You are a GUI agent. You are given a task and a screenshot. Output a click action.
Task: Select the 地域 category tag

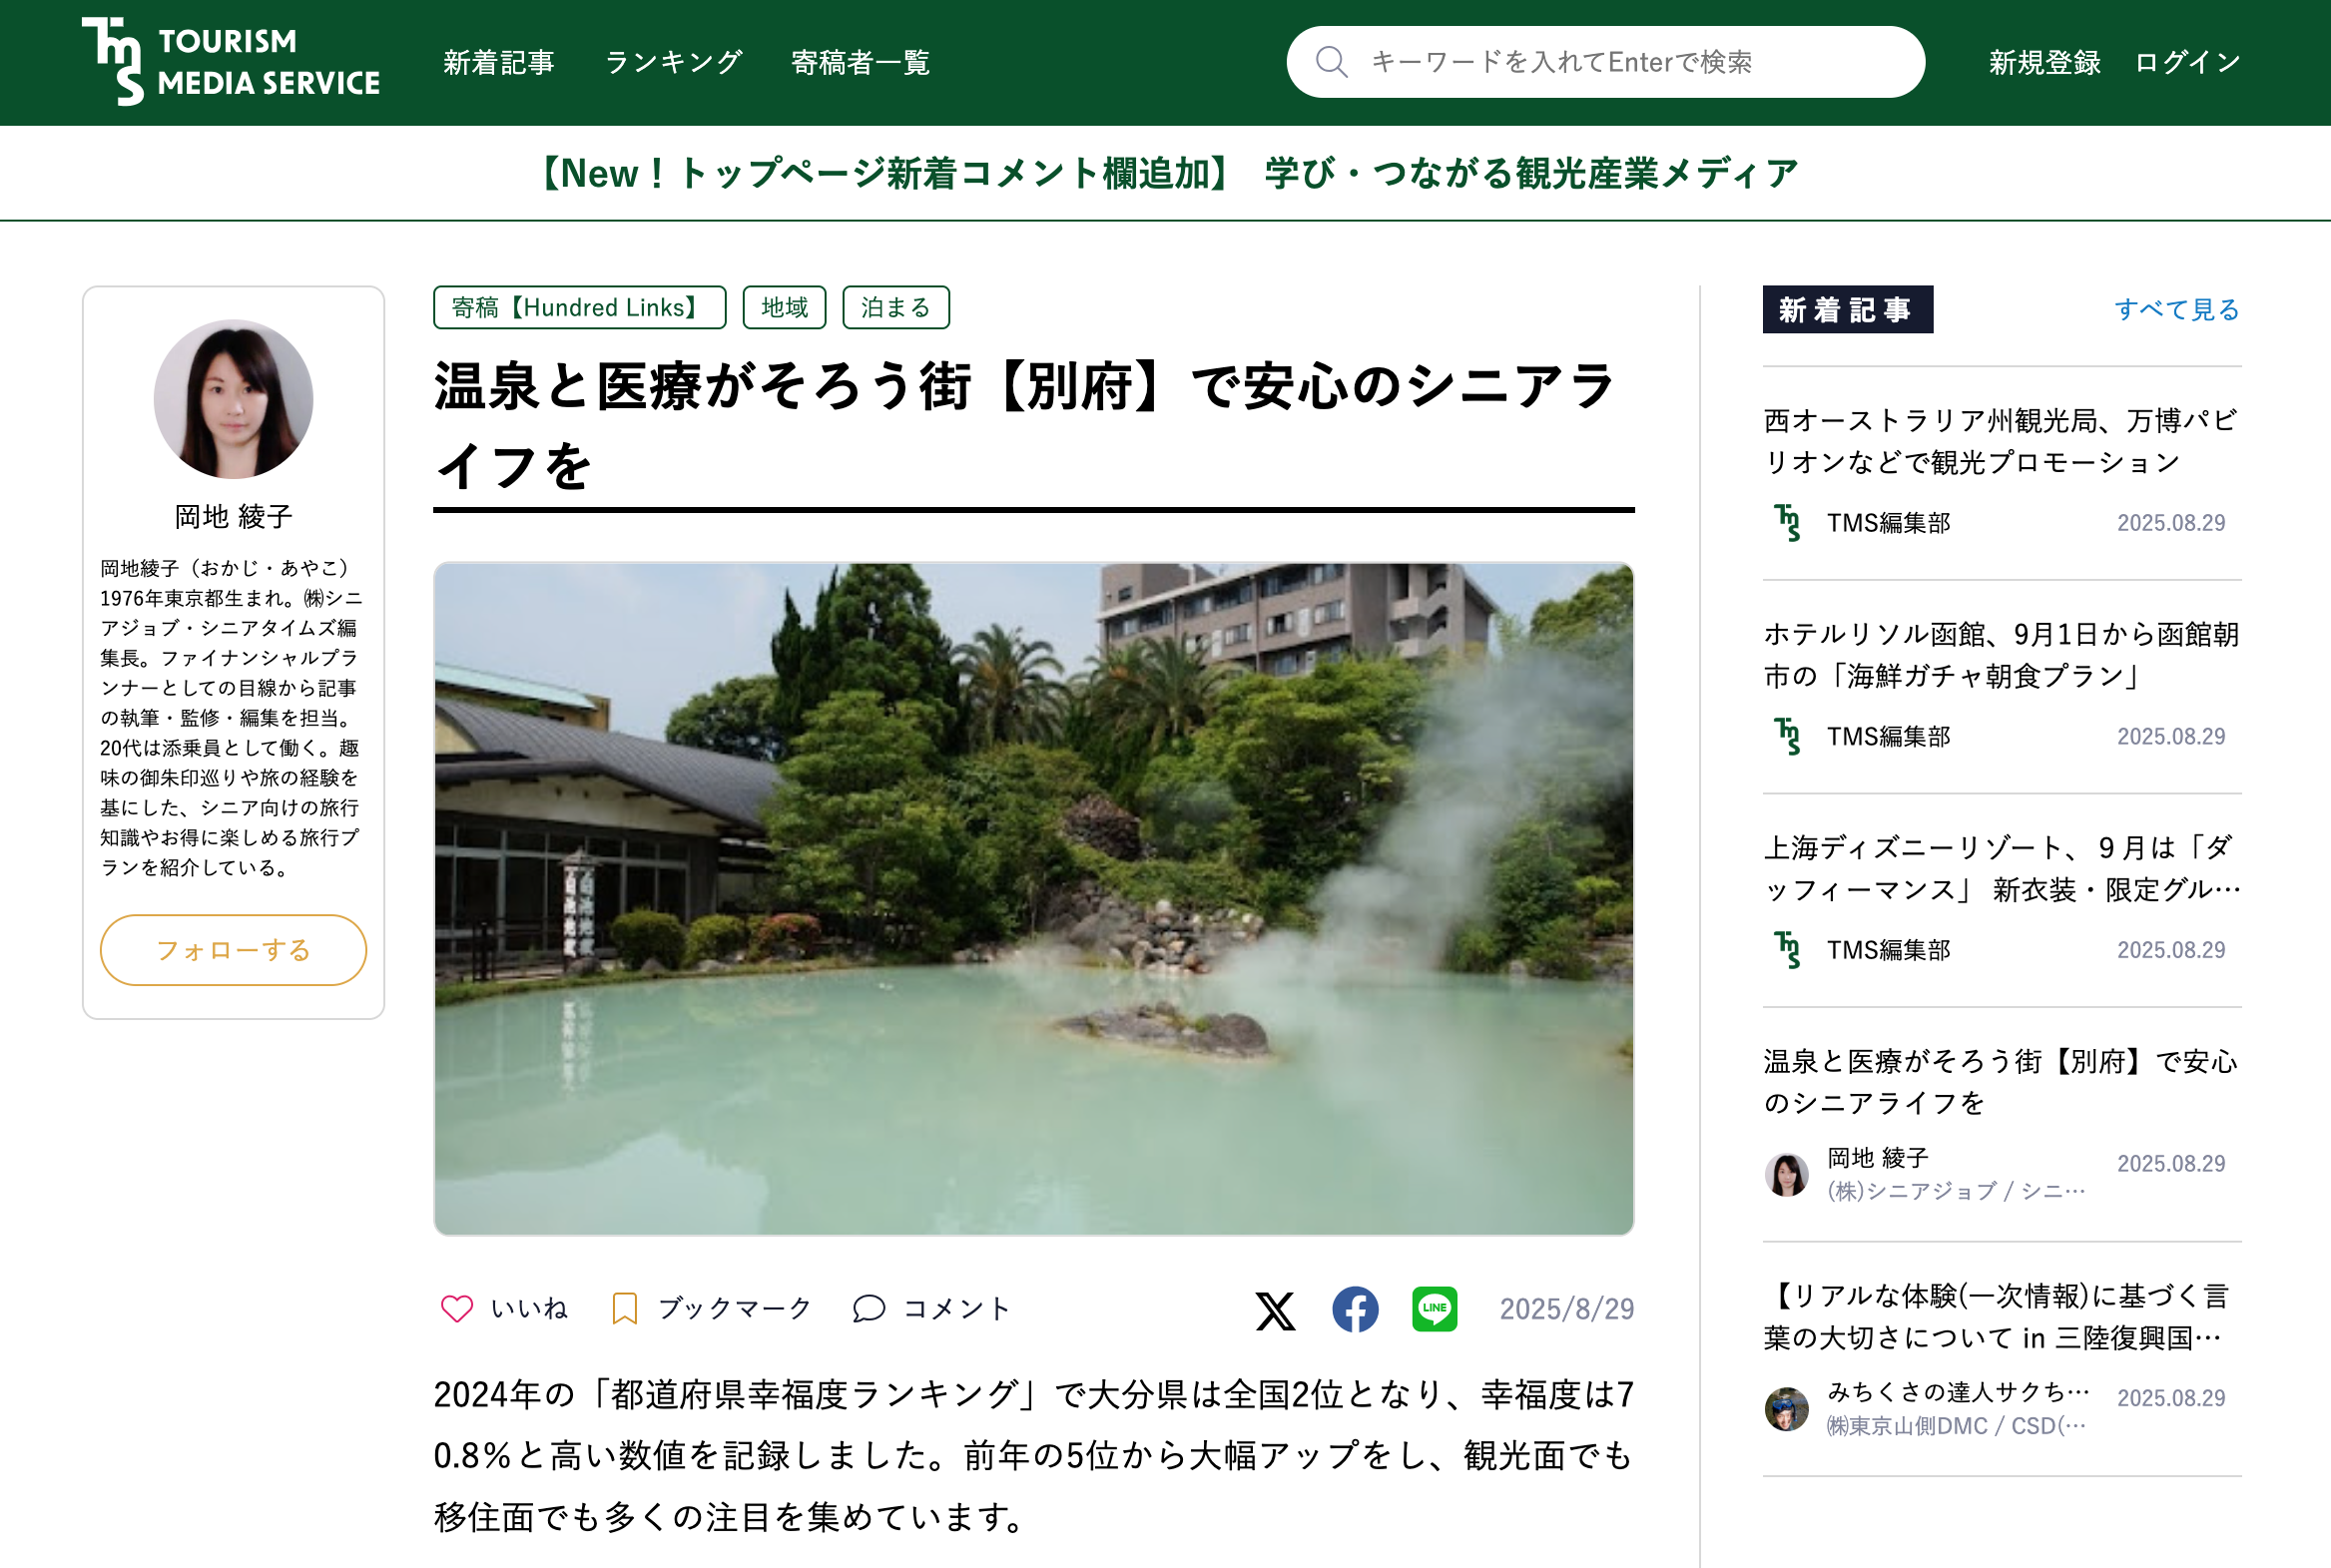(x=784, y=307)
